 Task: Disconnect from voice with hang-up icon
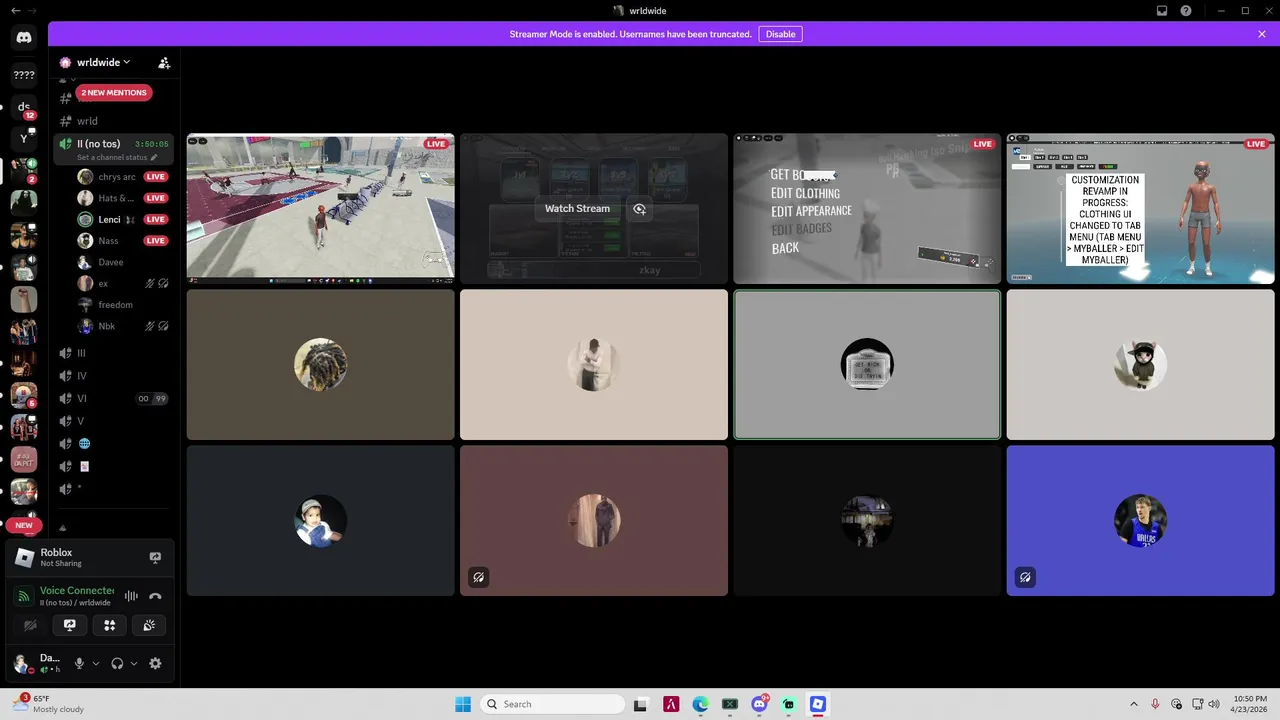click(x=155, y=596)
